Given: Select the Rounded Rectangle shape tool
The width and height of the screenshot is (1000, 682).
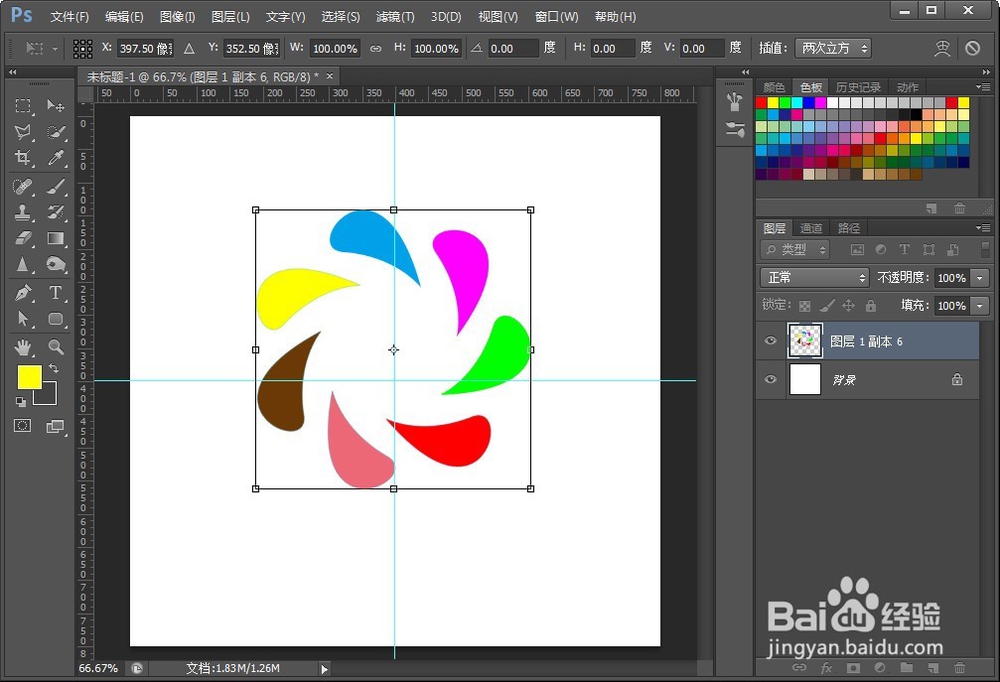Looking at the screenshot, I should [55, 318].
